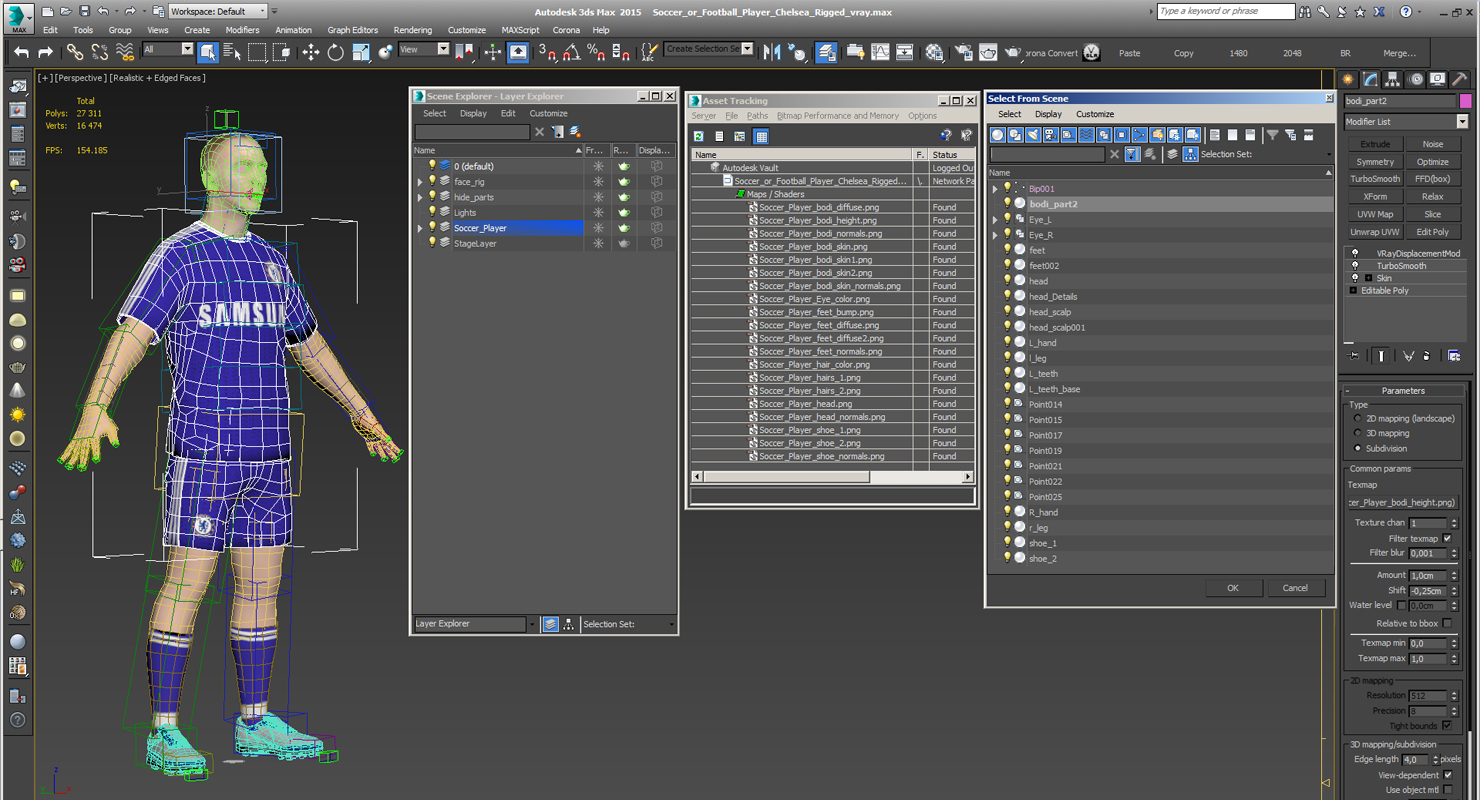The width and height of the screenshot is (1480, 800).
Task: Open the application MAX logo menu
Action: [x=19, y=17]
